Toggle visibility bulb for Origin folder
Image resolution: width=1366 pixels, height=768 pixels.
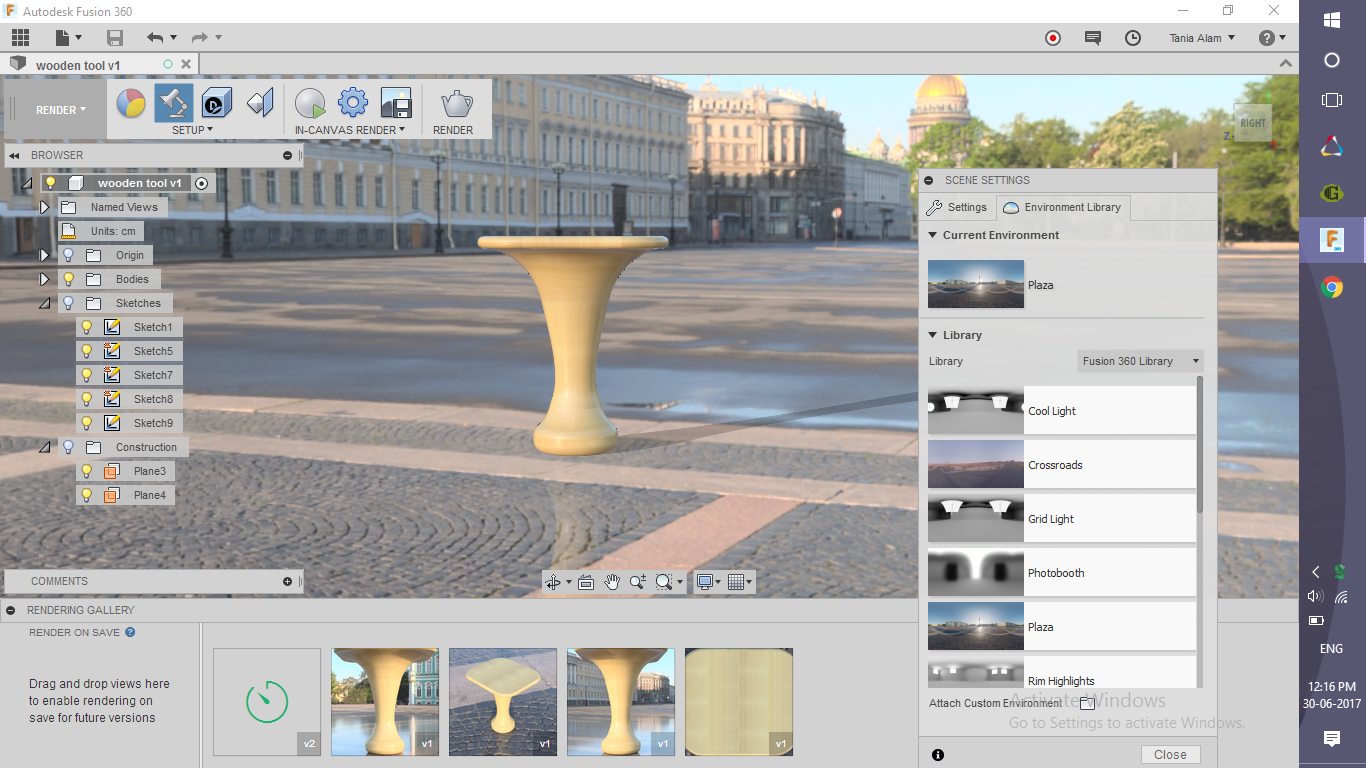69,255
